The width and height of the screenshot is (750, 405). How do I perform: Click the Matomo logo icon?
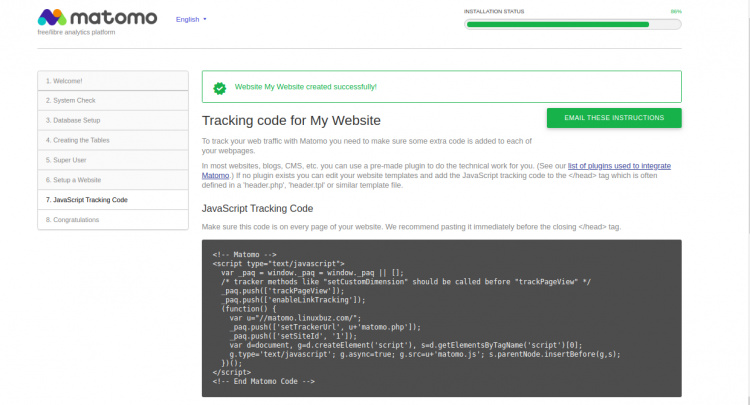[x=52, y=18]
